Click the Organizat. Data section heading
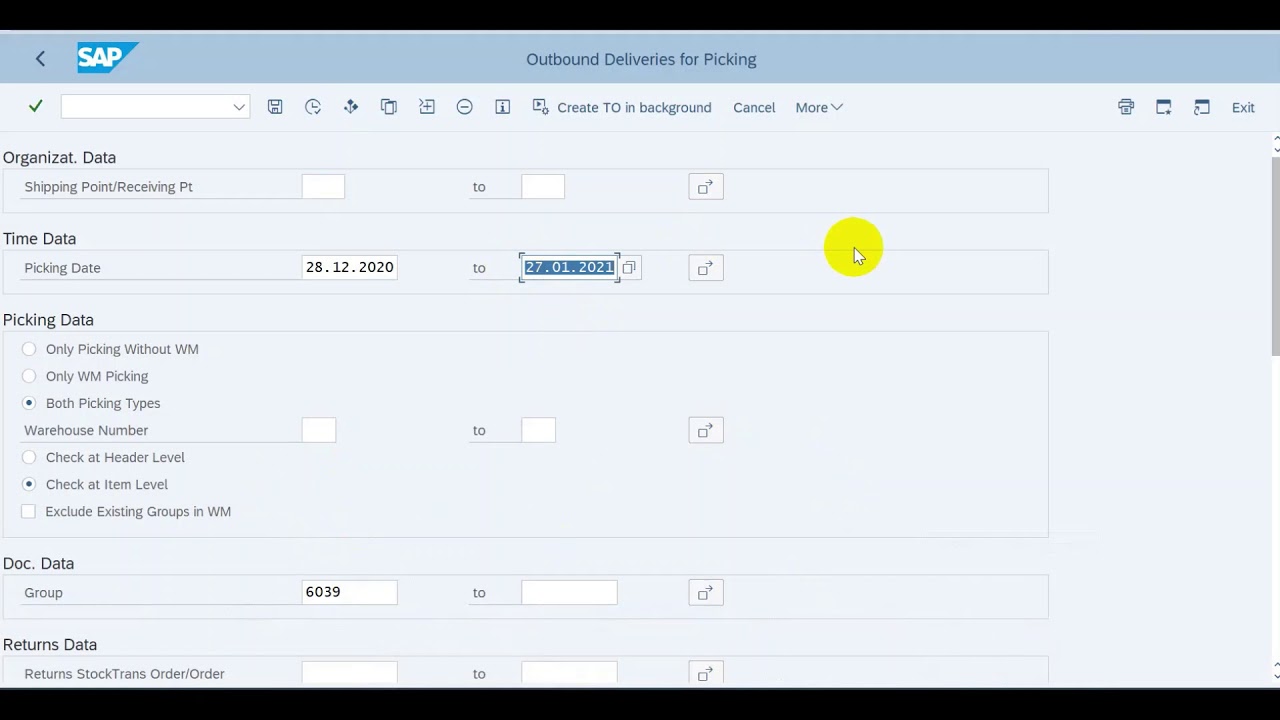The height and width of the screenshot is (720, 1280). click(x=59, y=157)
